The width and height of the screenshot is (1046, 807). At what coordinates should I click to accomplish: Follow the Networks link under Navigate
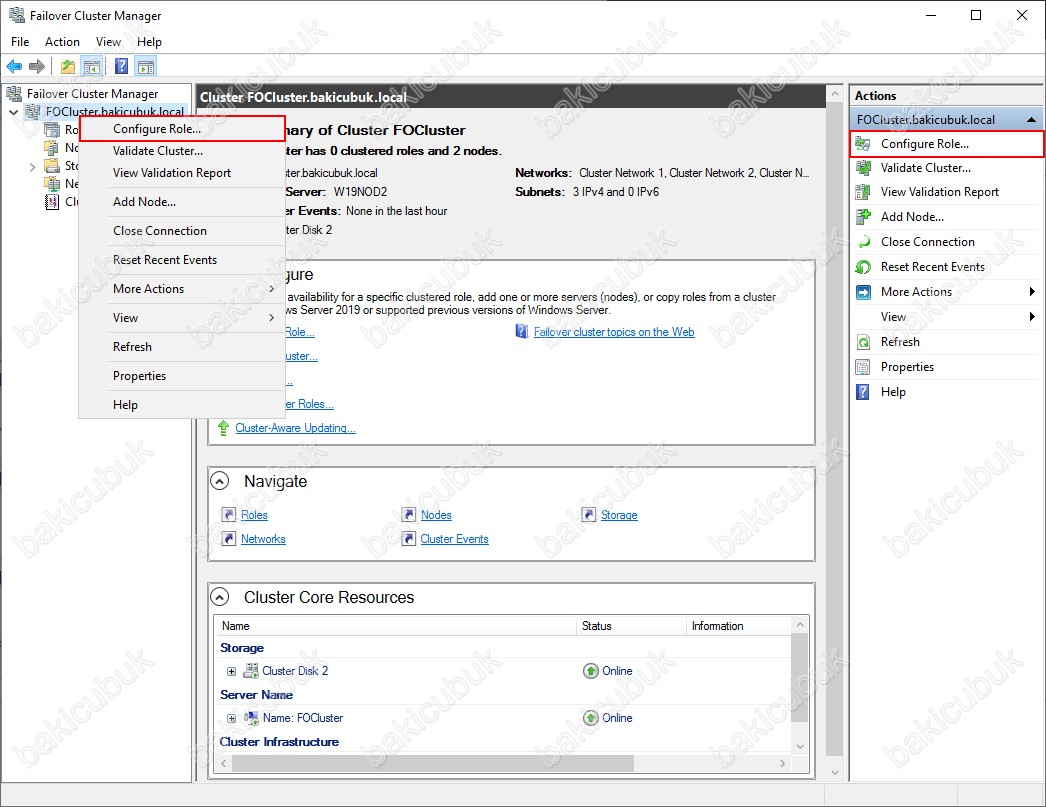263,539
